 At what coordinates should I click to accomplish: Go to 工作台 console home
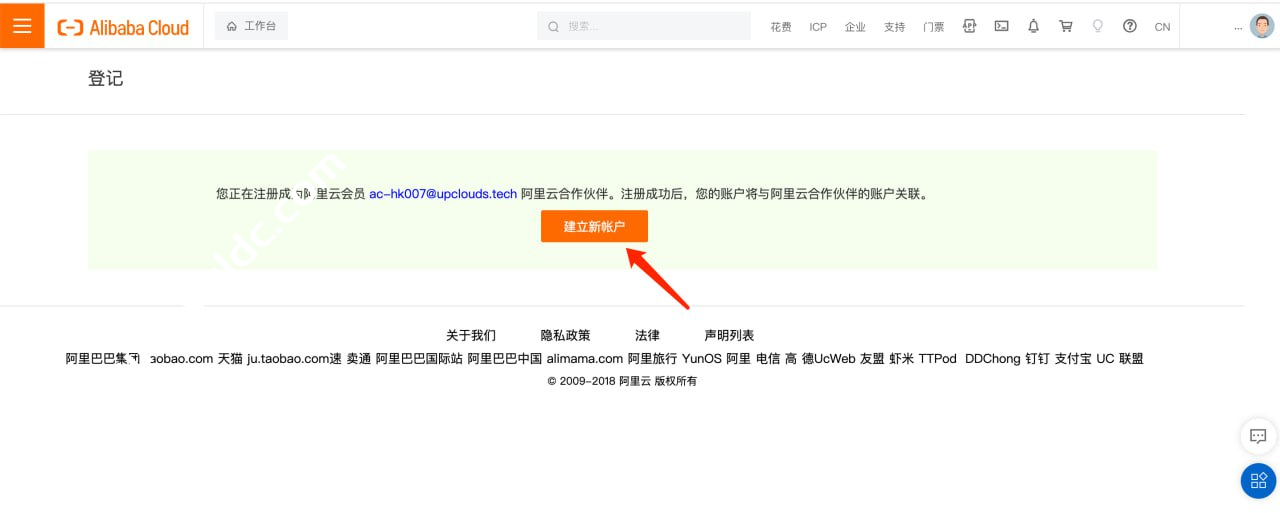point(251,26)
